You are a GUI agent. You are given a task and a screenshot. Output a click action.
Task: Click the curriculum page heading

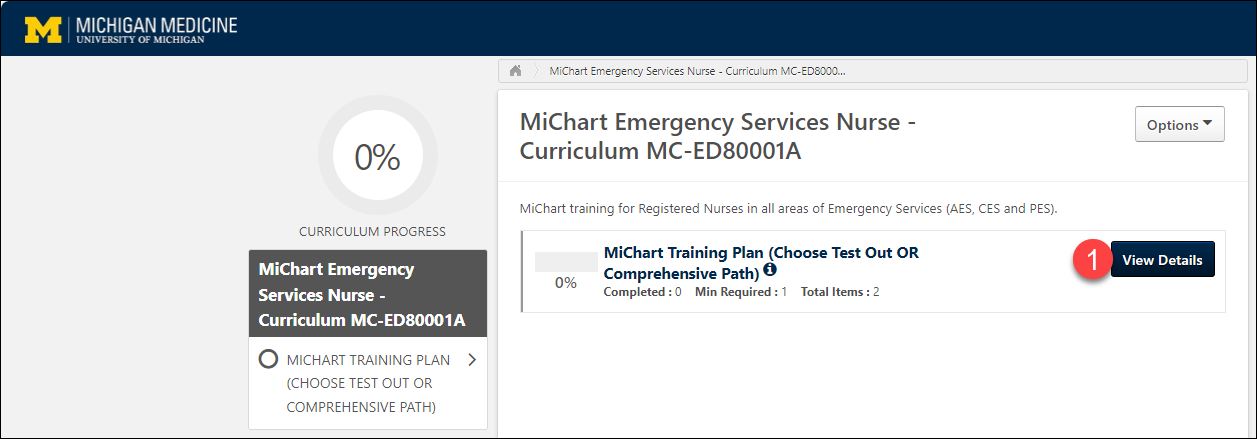718,137
